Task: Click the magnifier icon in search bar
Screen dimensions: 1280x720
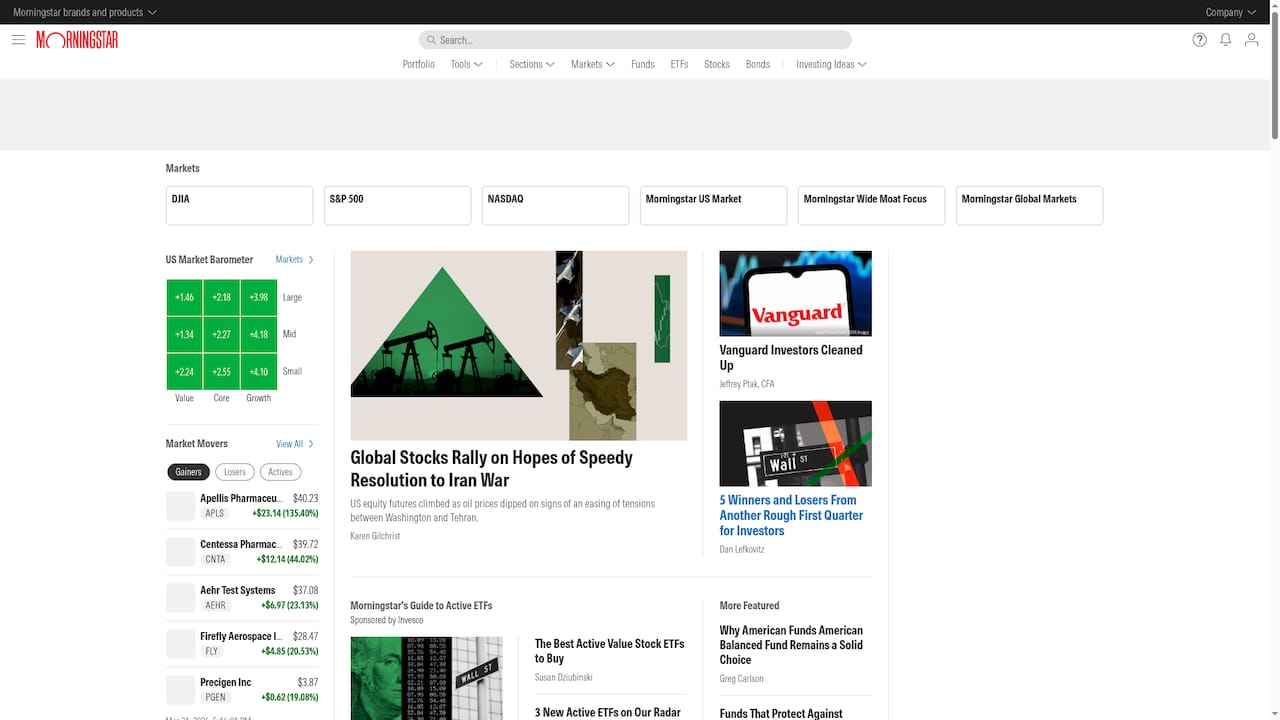Action: coord(431,40)
